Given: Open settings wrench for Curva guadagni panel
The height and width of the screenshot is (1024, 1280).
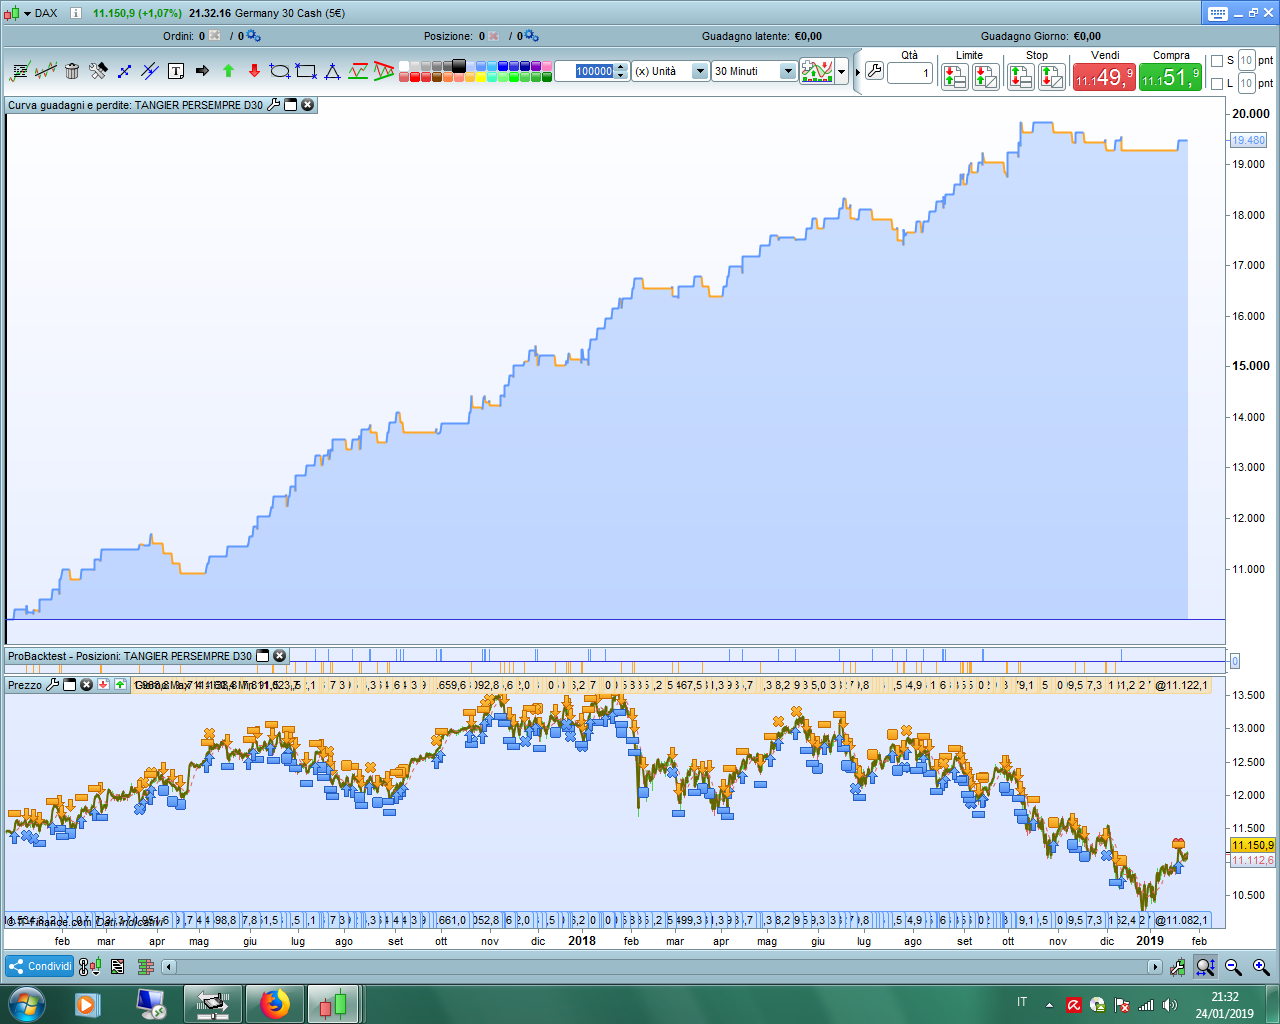Looking at the screenshot, I should pos(273,104).
